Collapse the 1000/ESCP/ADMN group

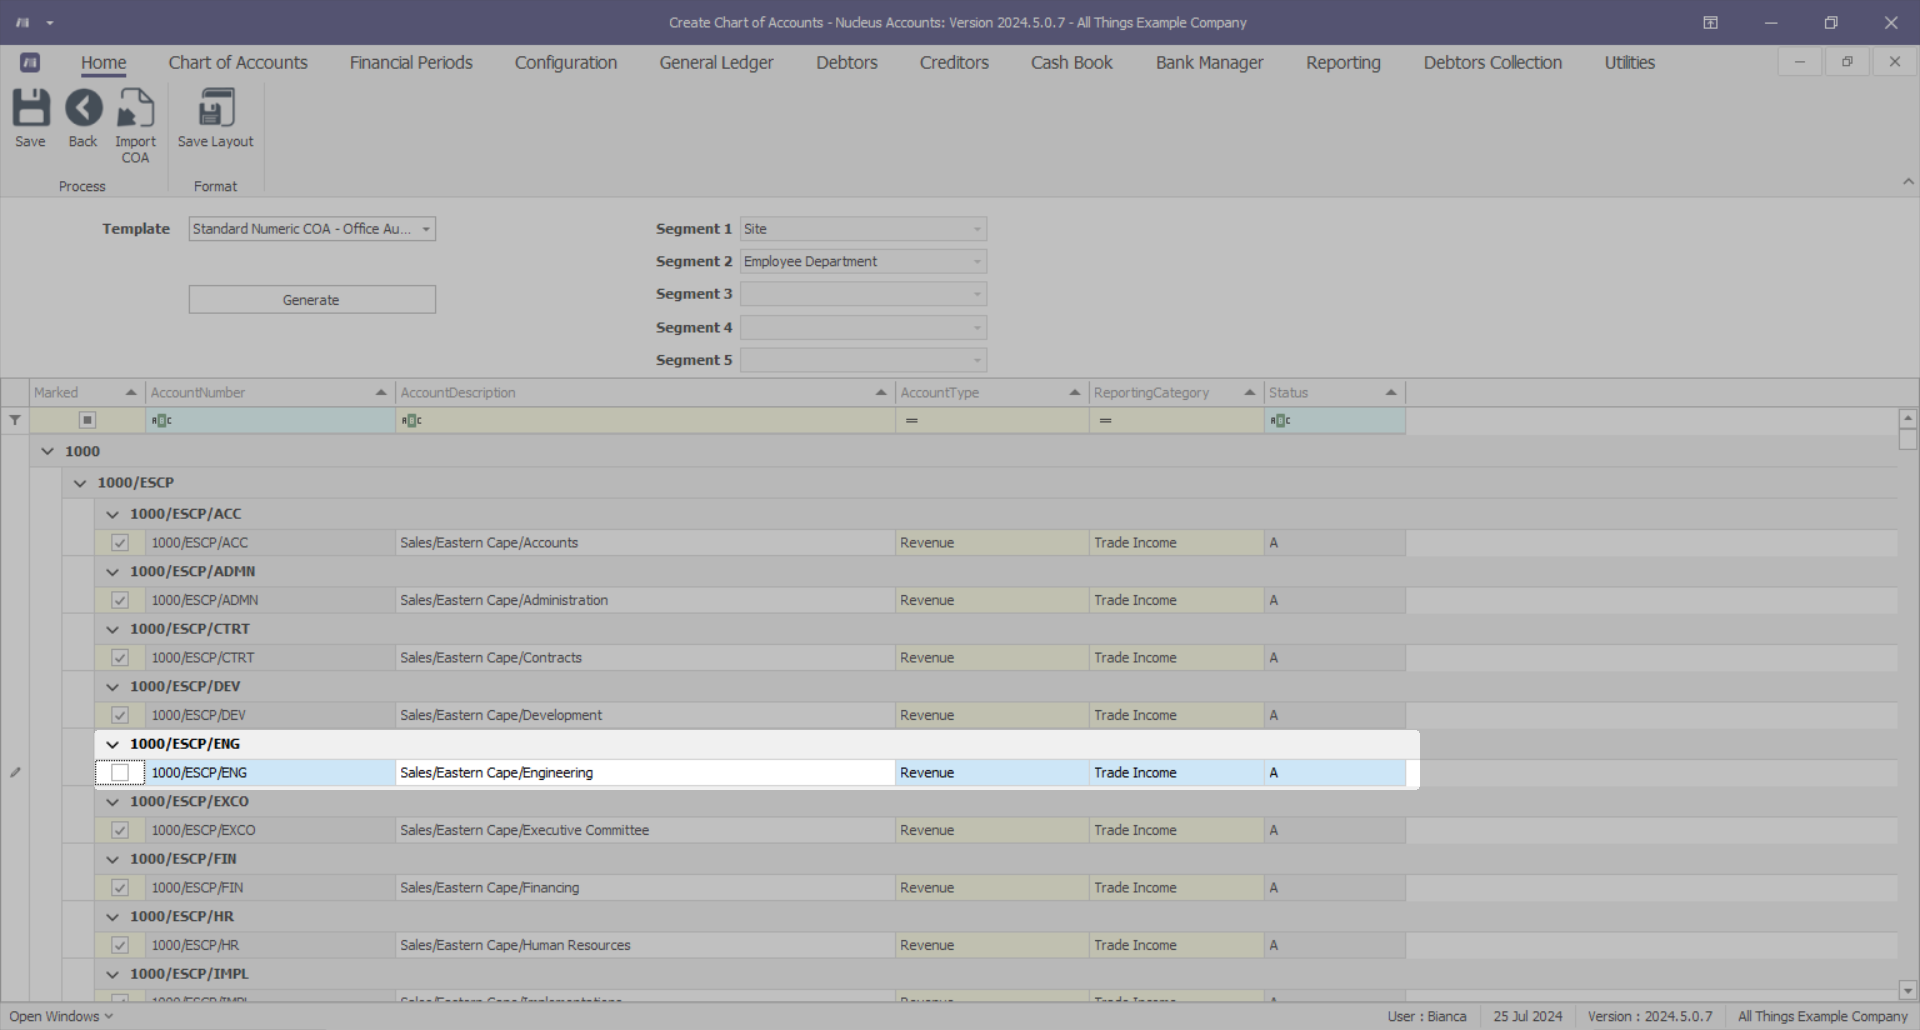click(x=113, y=572)
